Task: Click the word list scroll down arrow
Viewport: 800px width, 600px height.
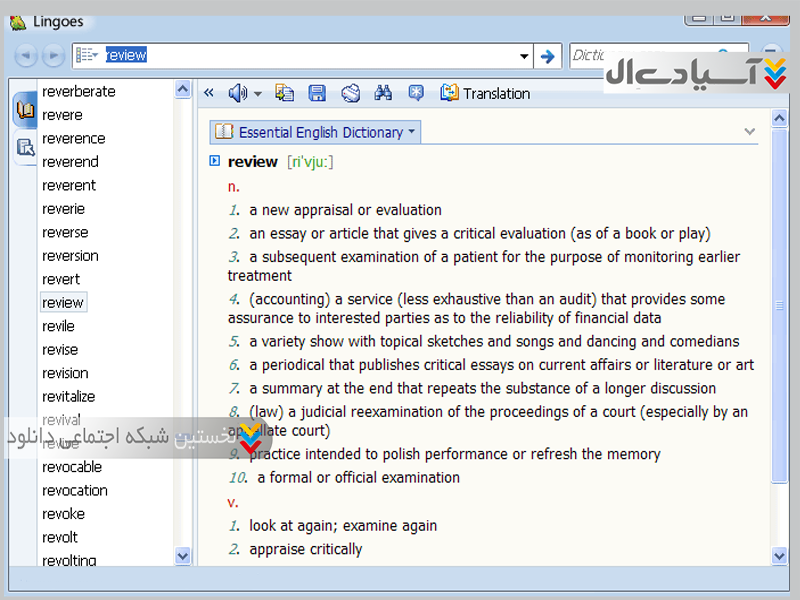Action: (183, 556)
